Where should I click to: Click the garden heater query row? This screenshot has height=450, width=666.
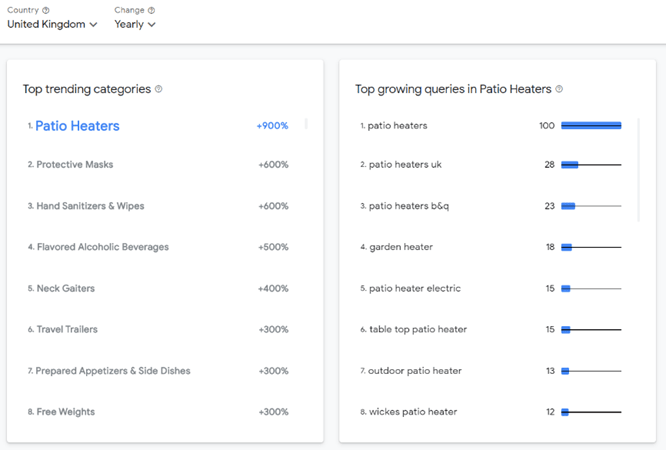click(x=491, y=247)
